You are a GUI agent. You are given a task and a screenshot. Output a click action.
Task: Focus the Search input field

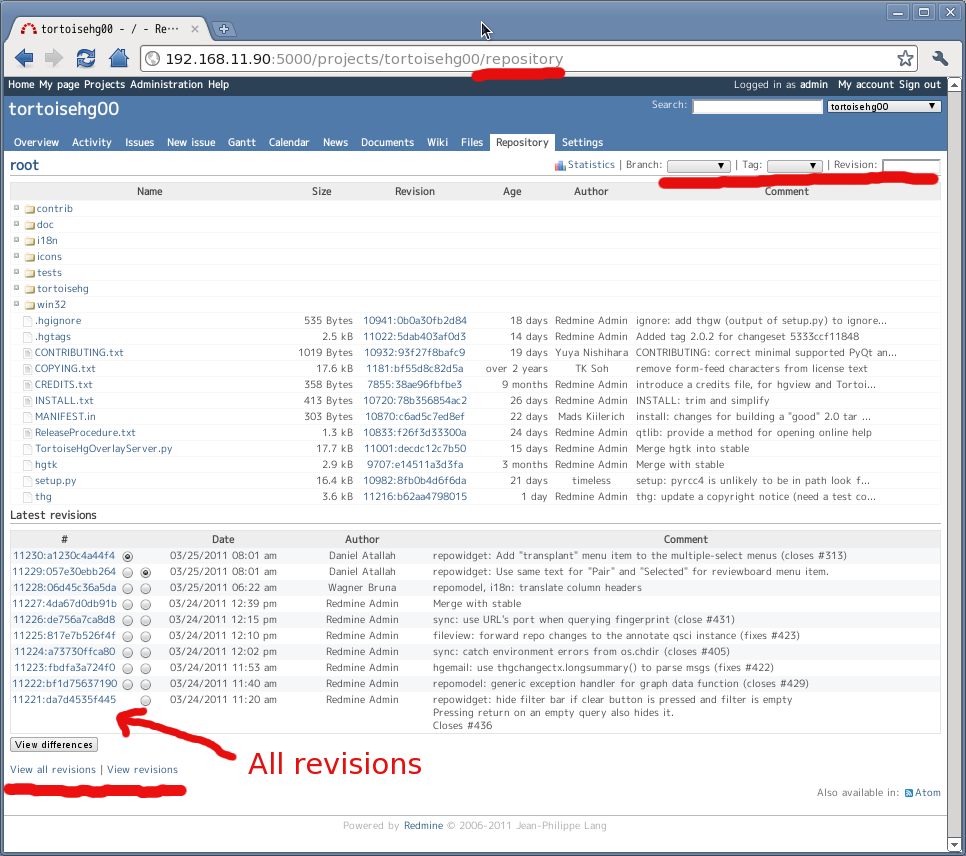tap(757, 106)
